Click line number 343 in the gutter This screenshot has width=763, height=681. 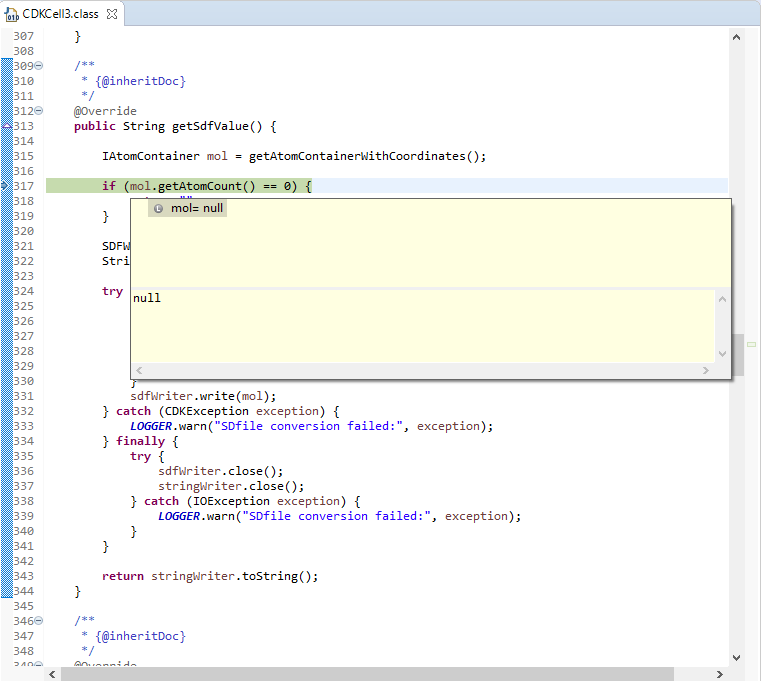click(23, 576)
